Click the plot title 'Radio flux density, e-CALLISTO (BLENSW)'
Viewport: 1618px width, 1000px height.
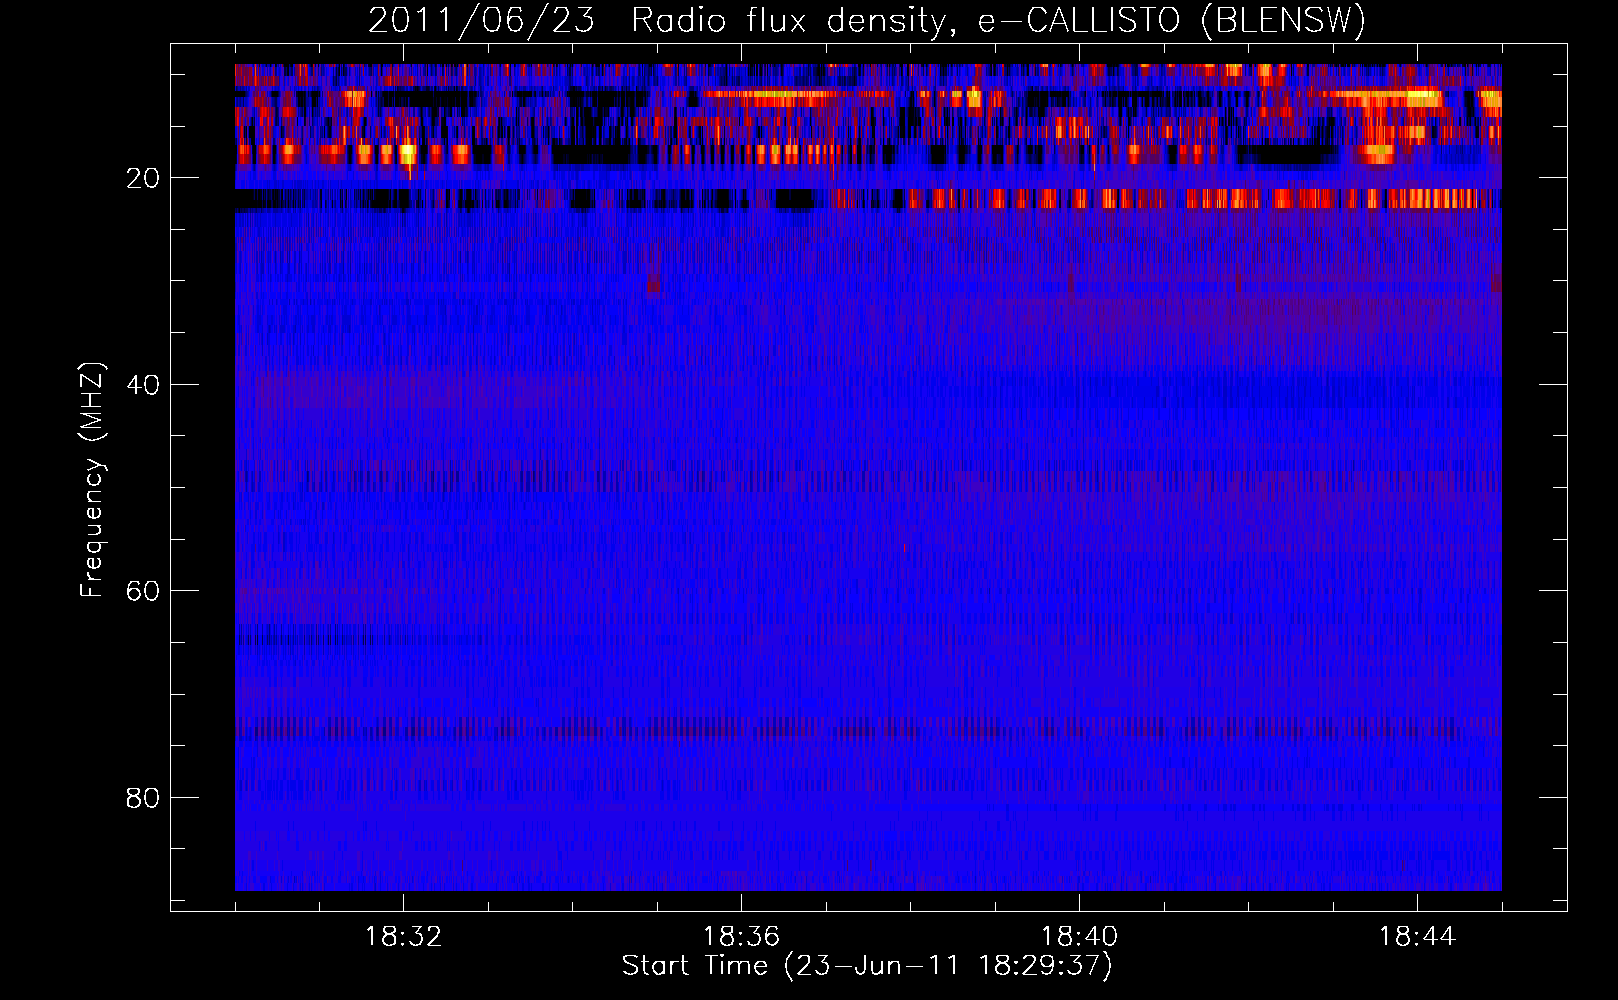998,21
